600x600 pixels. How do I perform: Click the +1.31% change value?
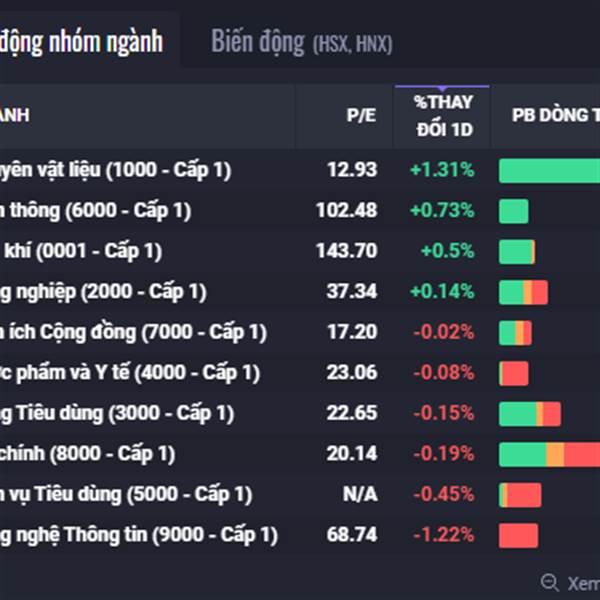coord(441,170)
